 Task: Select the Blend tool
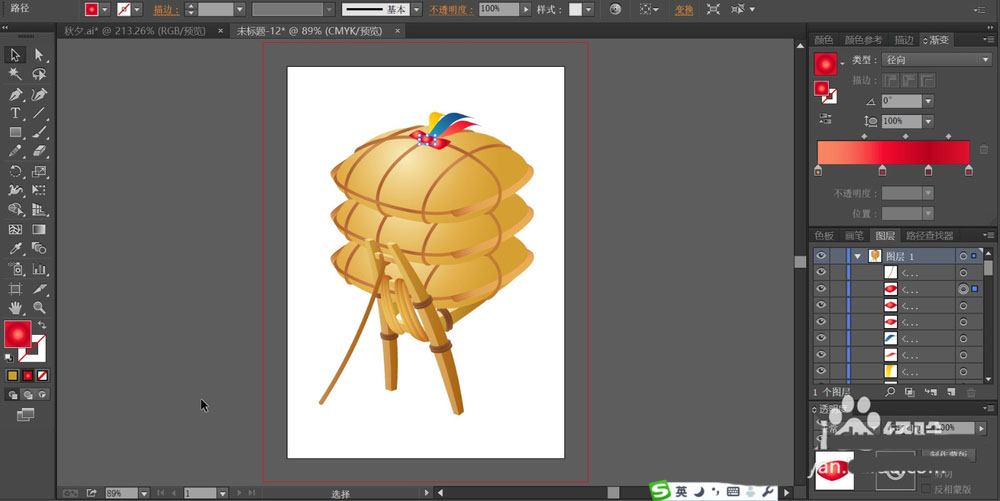[x=39, y=249]
